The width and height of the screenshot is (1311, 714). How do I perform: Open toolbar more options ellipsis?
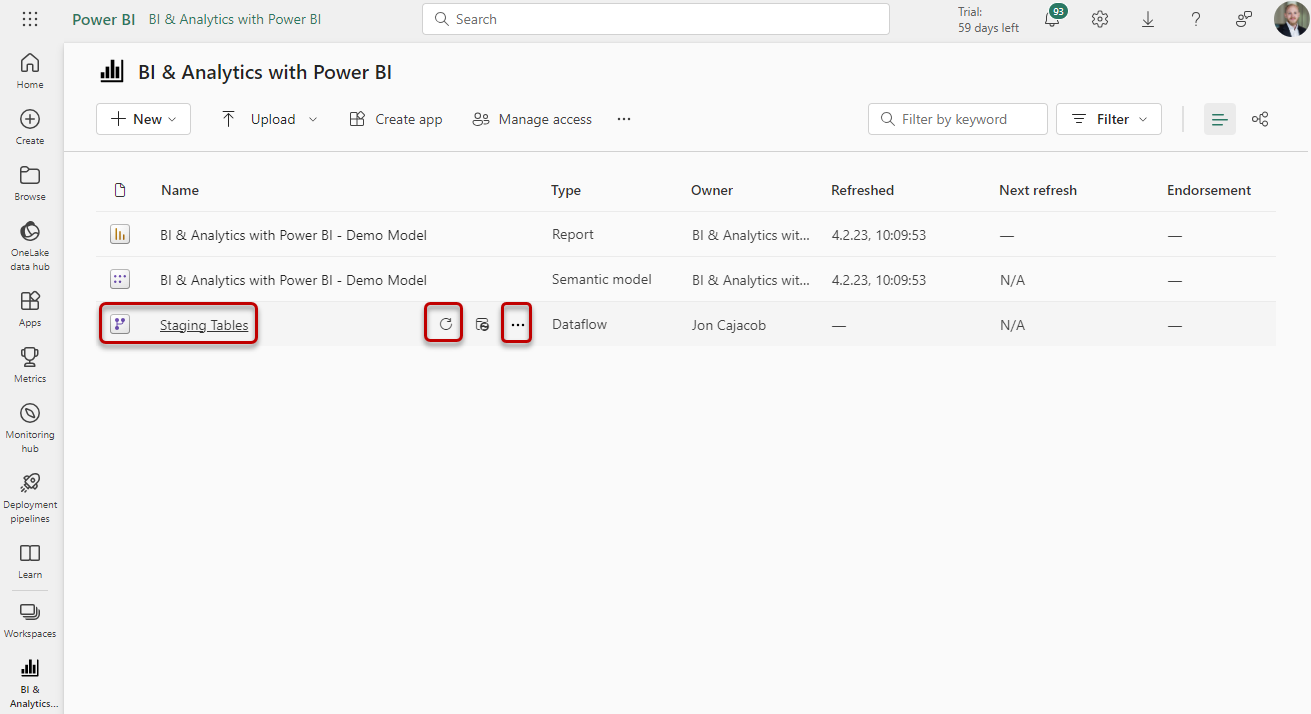624,119
